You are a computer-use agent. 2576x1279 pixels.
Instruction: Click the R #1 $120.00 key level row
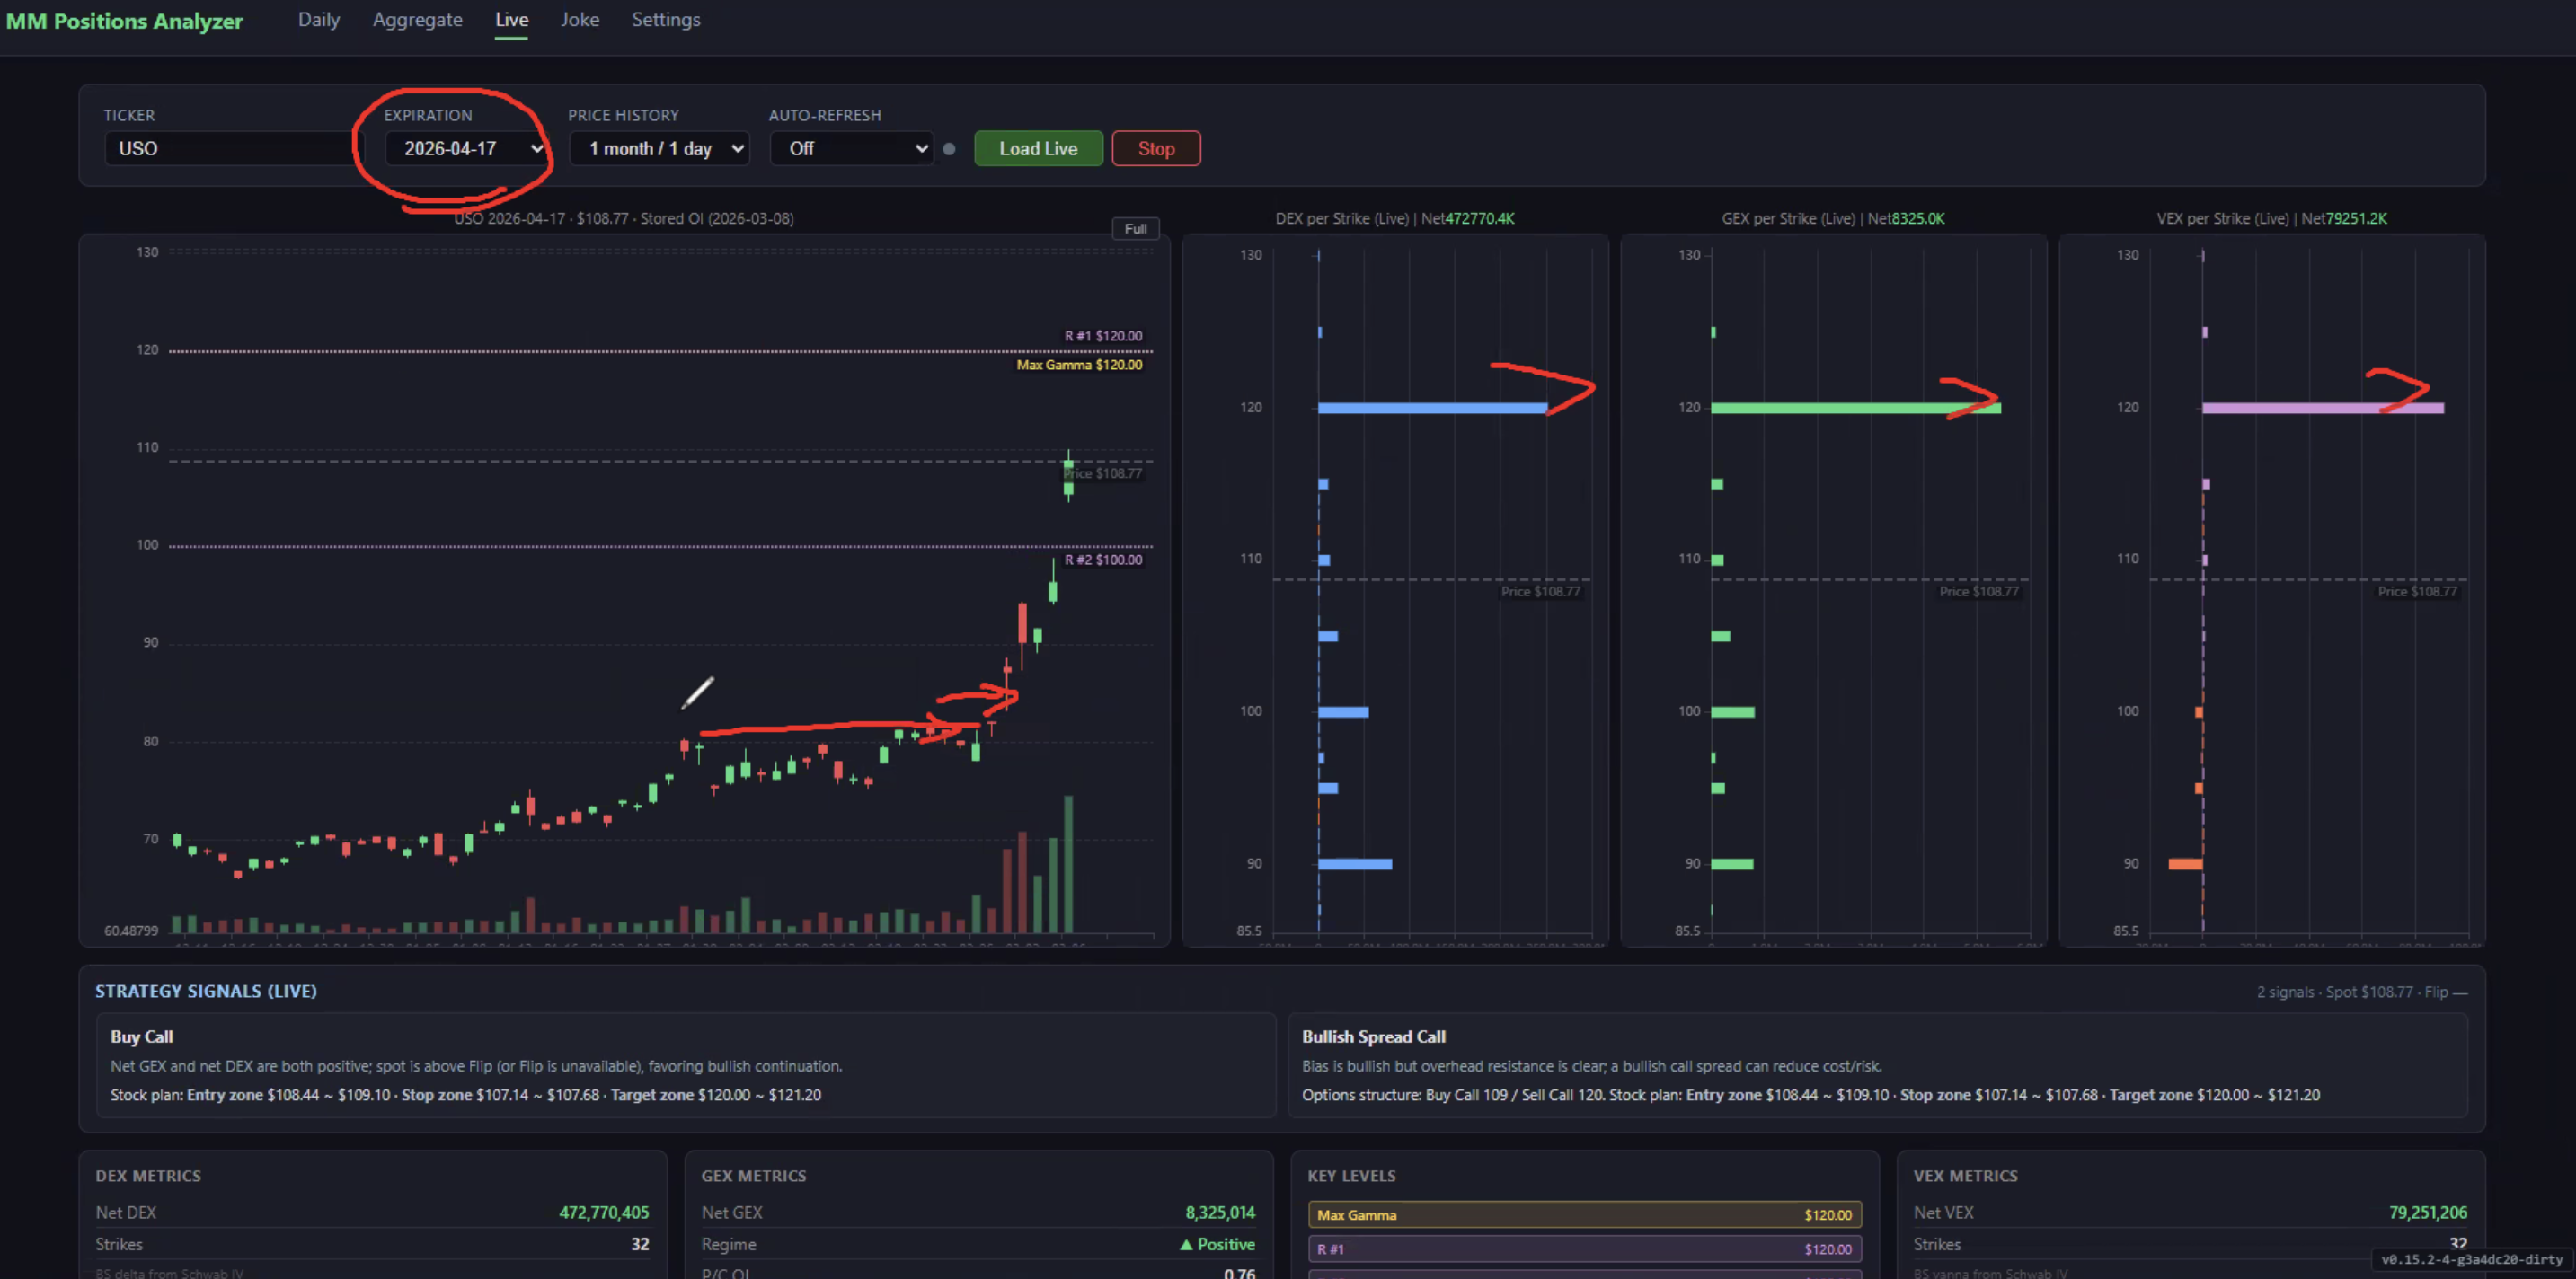pos(1584,1249)
